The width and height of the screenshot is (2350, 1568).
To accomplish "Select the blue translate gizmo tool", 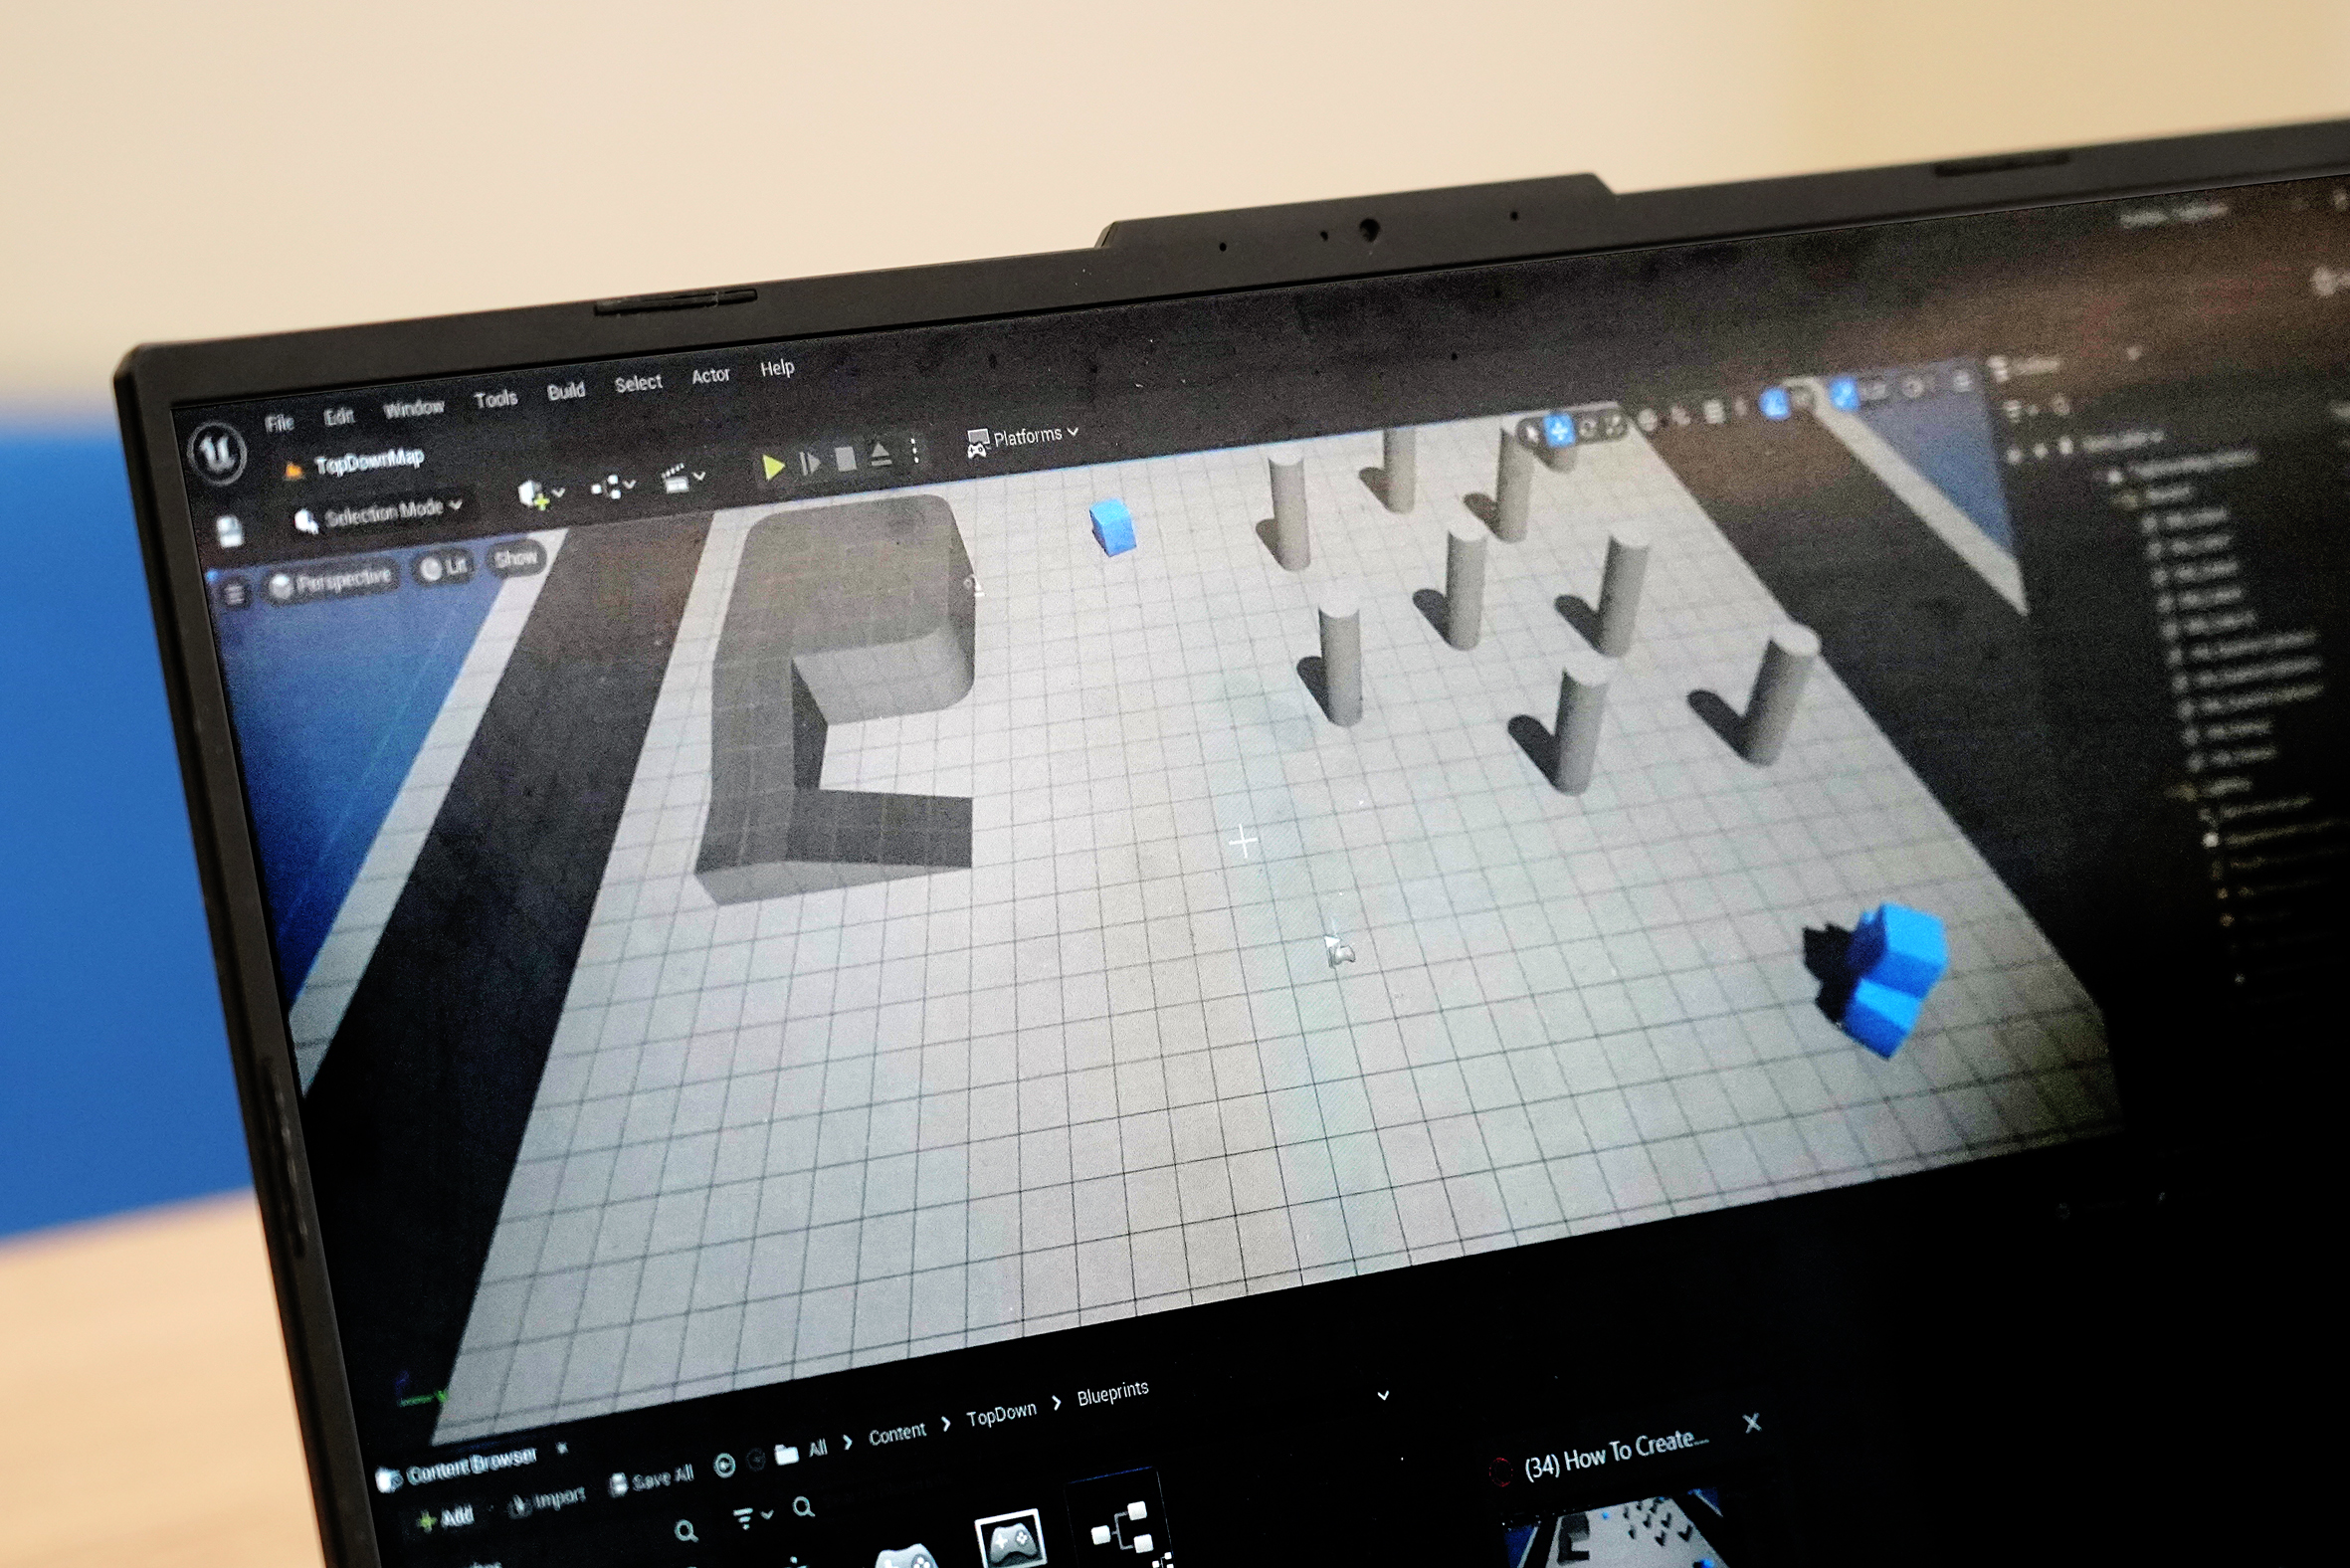I will (1558, 431).
